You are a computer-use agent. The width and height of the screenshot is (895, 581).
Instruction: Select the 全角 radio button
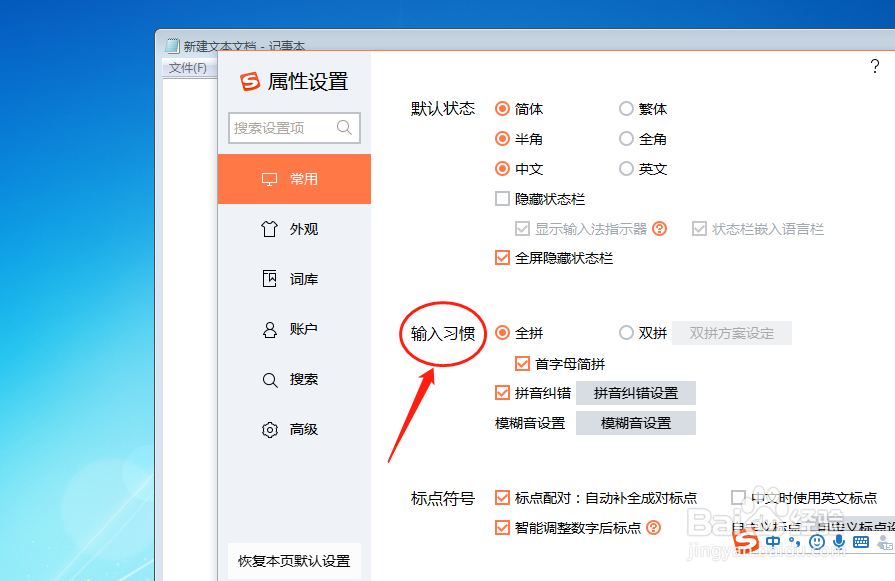626,139
